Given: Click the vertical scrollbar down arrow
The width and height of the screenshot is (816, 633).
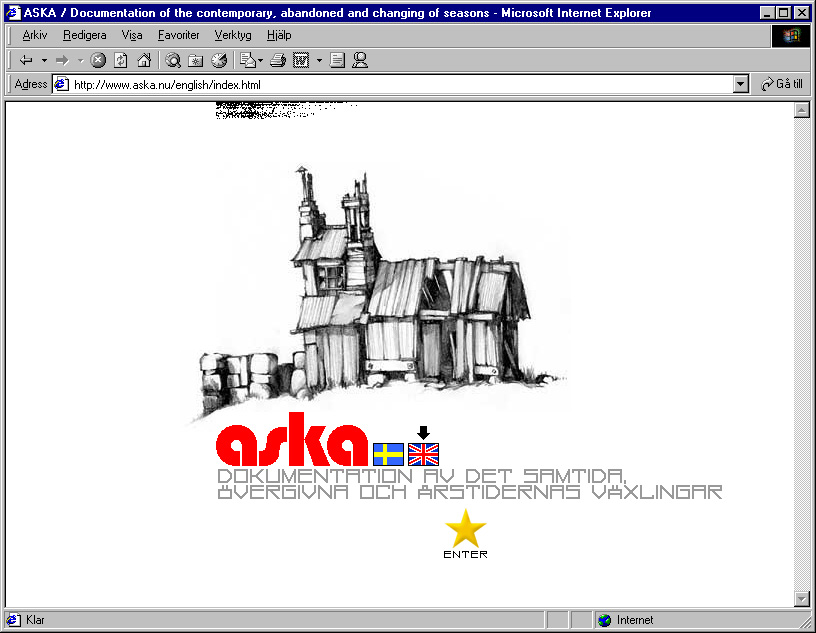Looking at the screenshot, I should [x=801, y=598].
